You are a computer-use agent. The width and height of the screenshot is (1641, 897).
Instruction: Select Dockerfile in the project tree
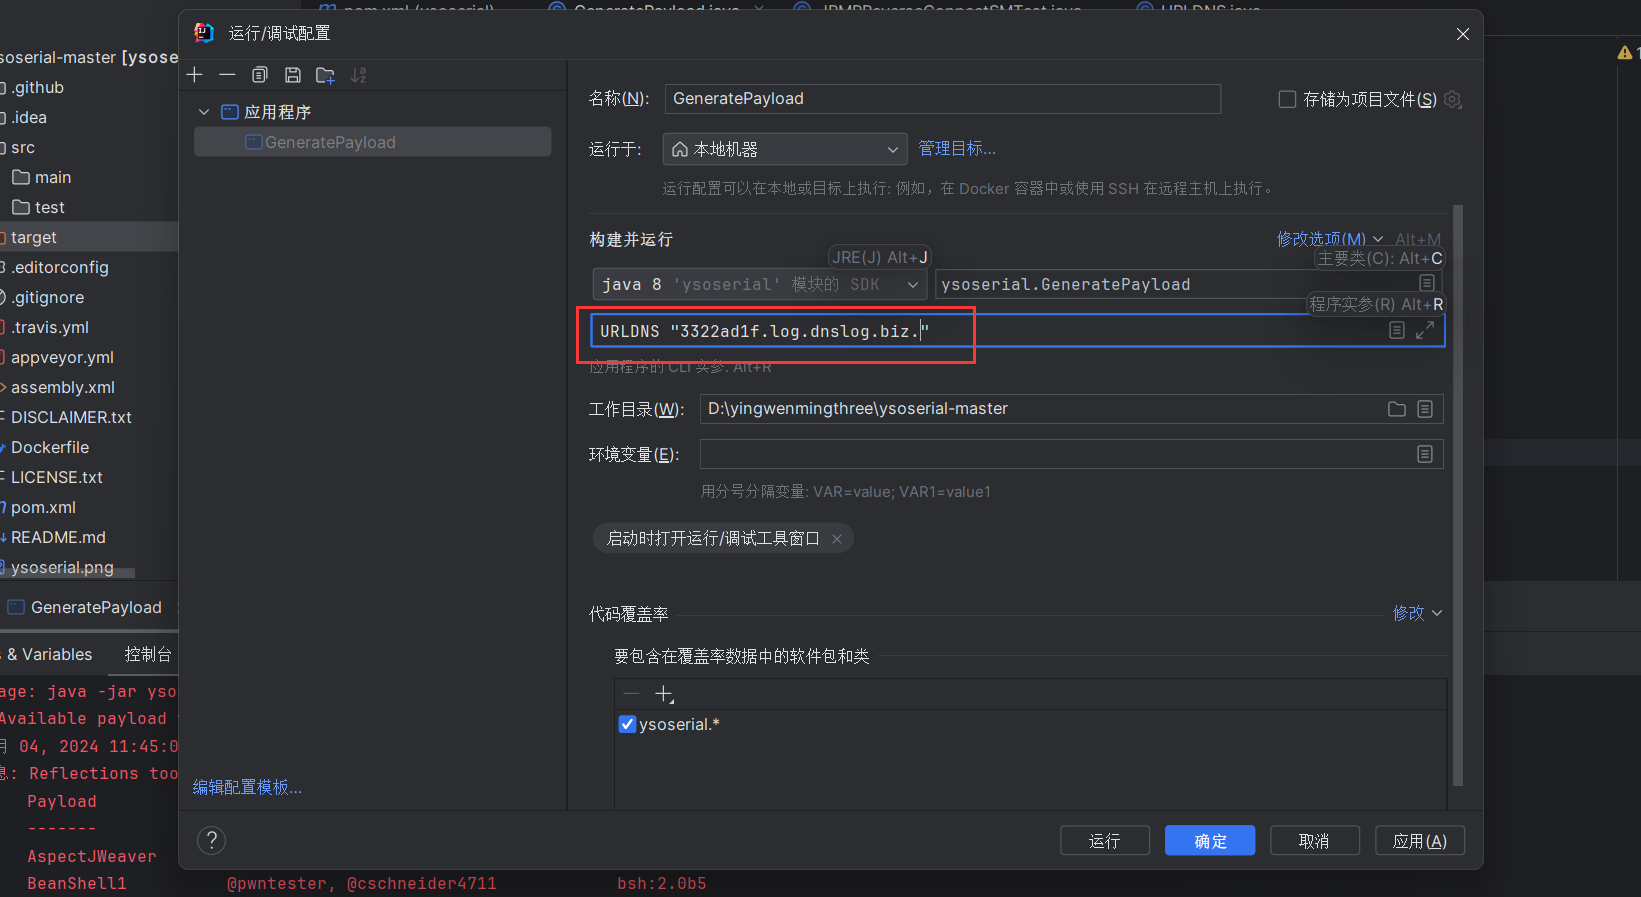coord(49,447)
